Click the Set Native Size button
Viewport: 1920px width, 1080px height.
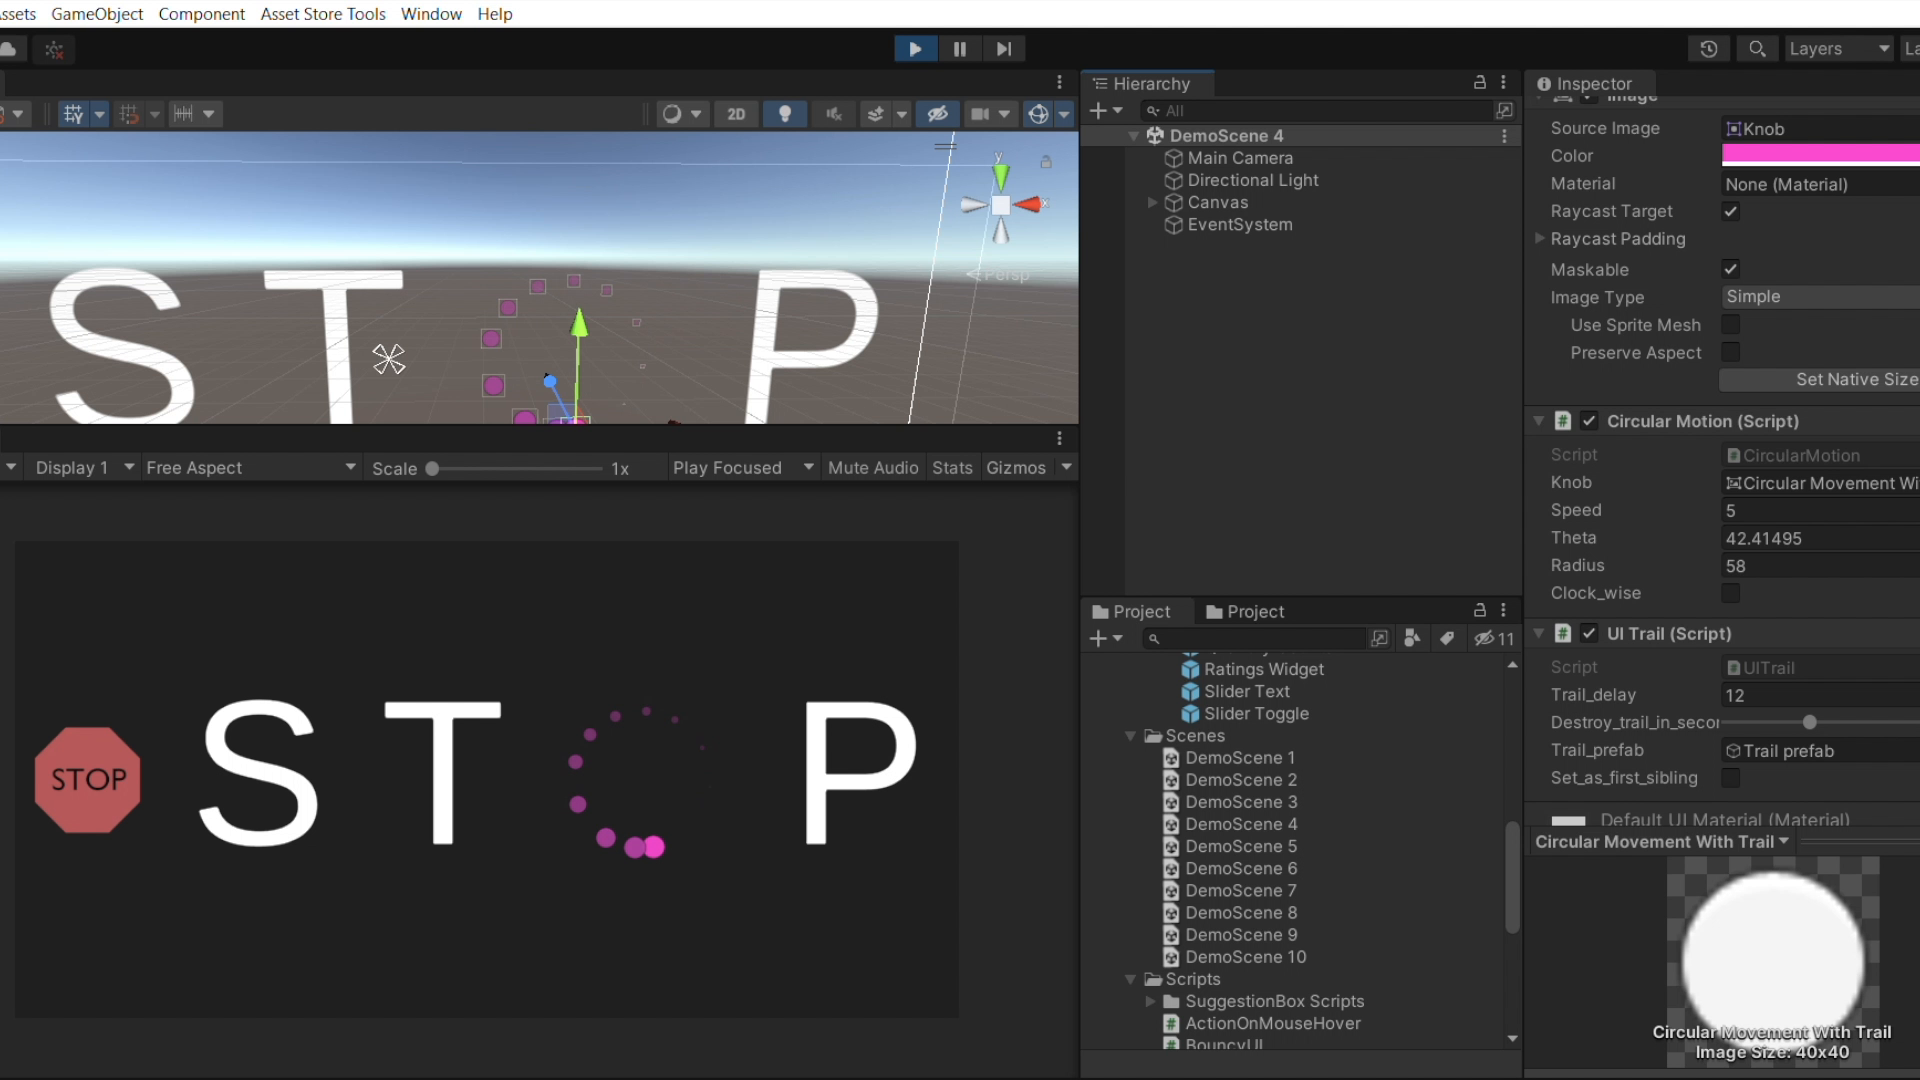click(1819, 380)
